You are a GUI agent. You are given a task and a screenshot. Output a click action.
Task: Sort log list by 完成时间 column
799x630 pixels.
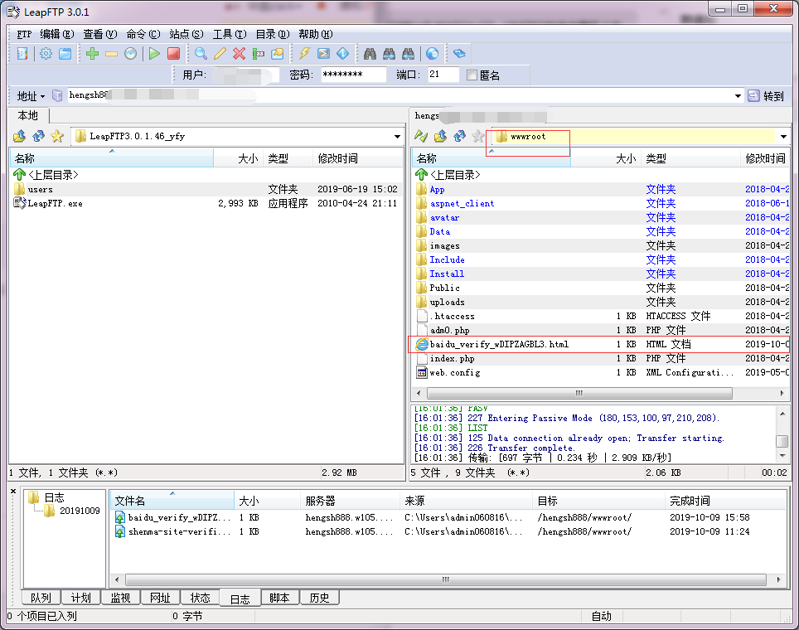[725, 501]
